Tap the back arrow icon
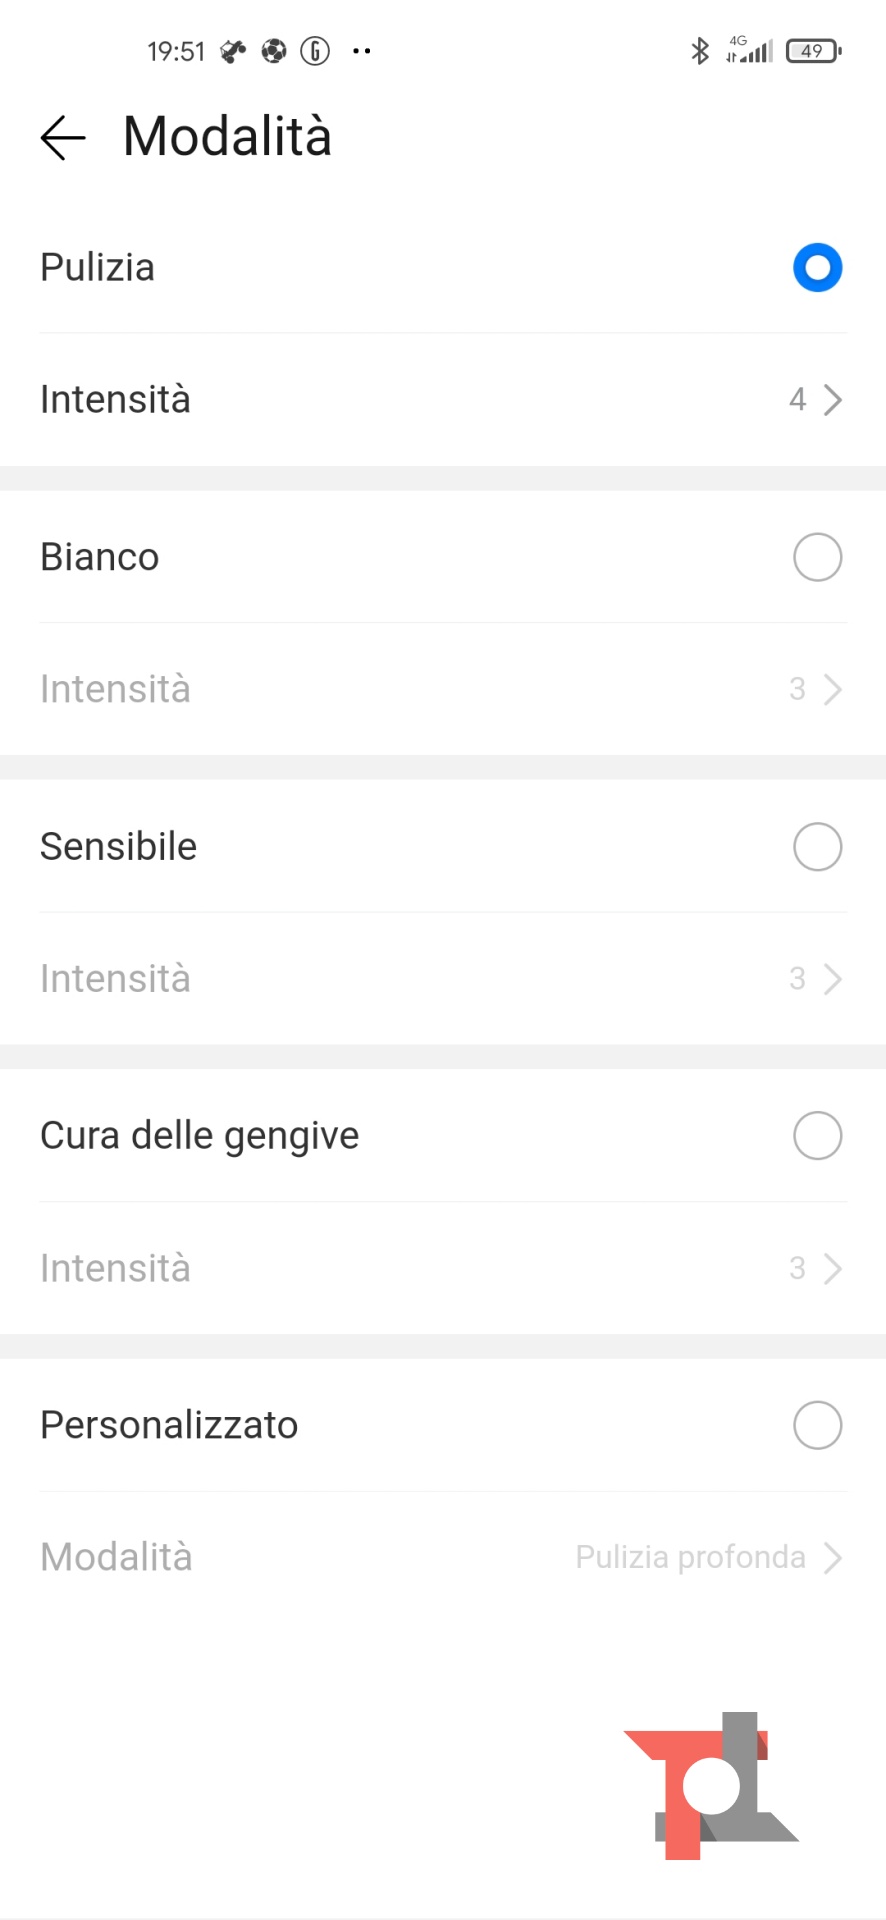This screenshot has width=886, height=1920. (x=63, y=137)
